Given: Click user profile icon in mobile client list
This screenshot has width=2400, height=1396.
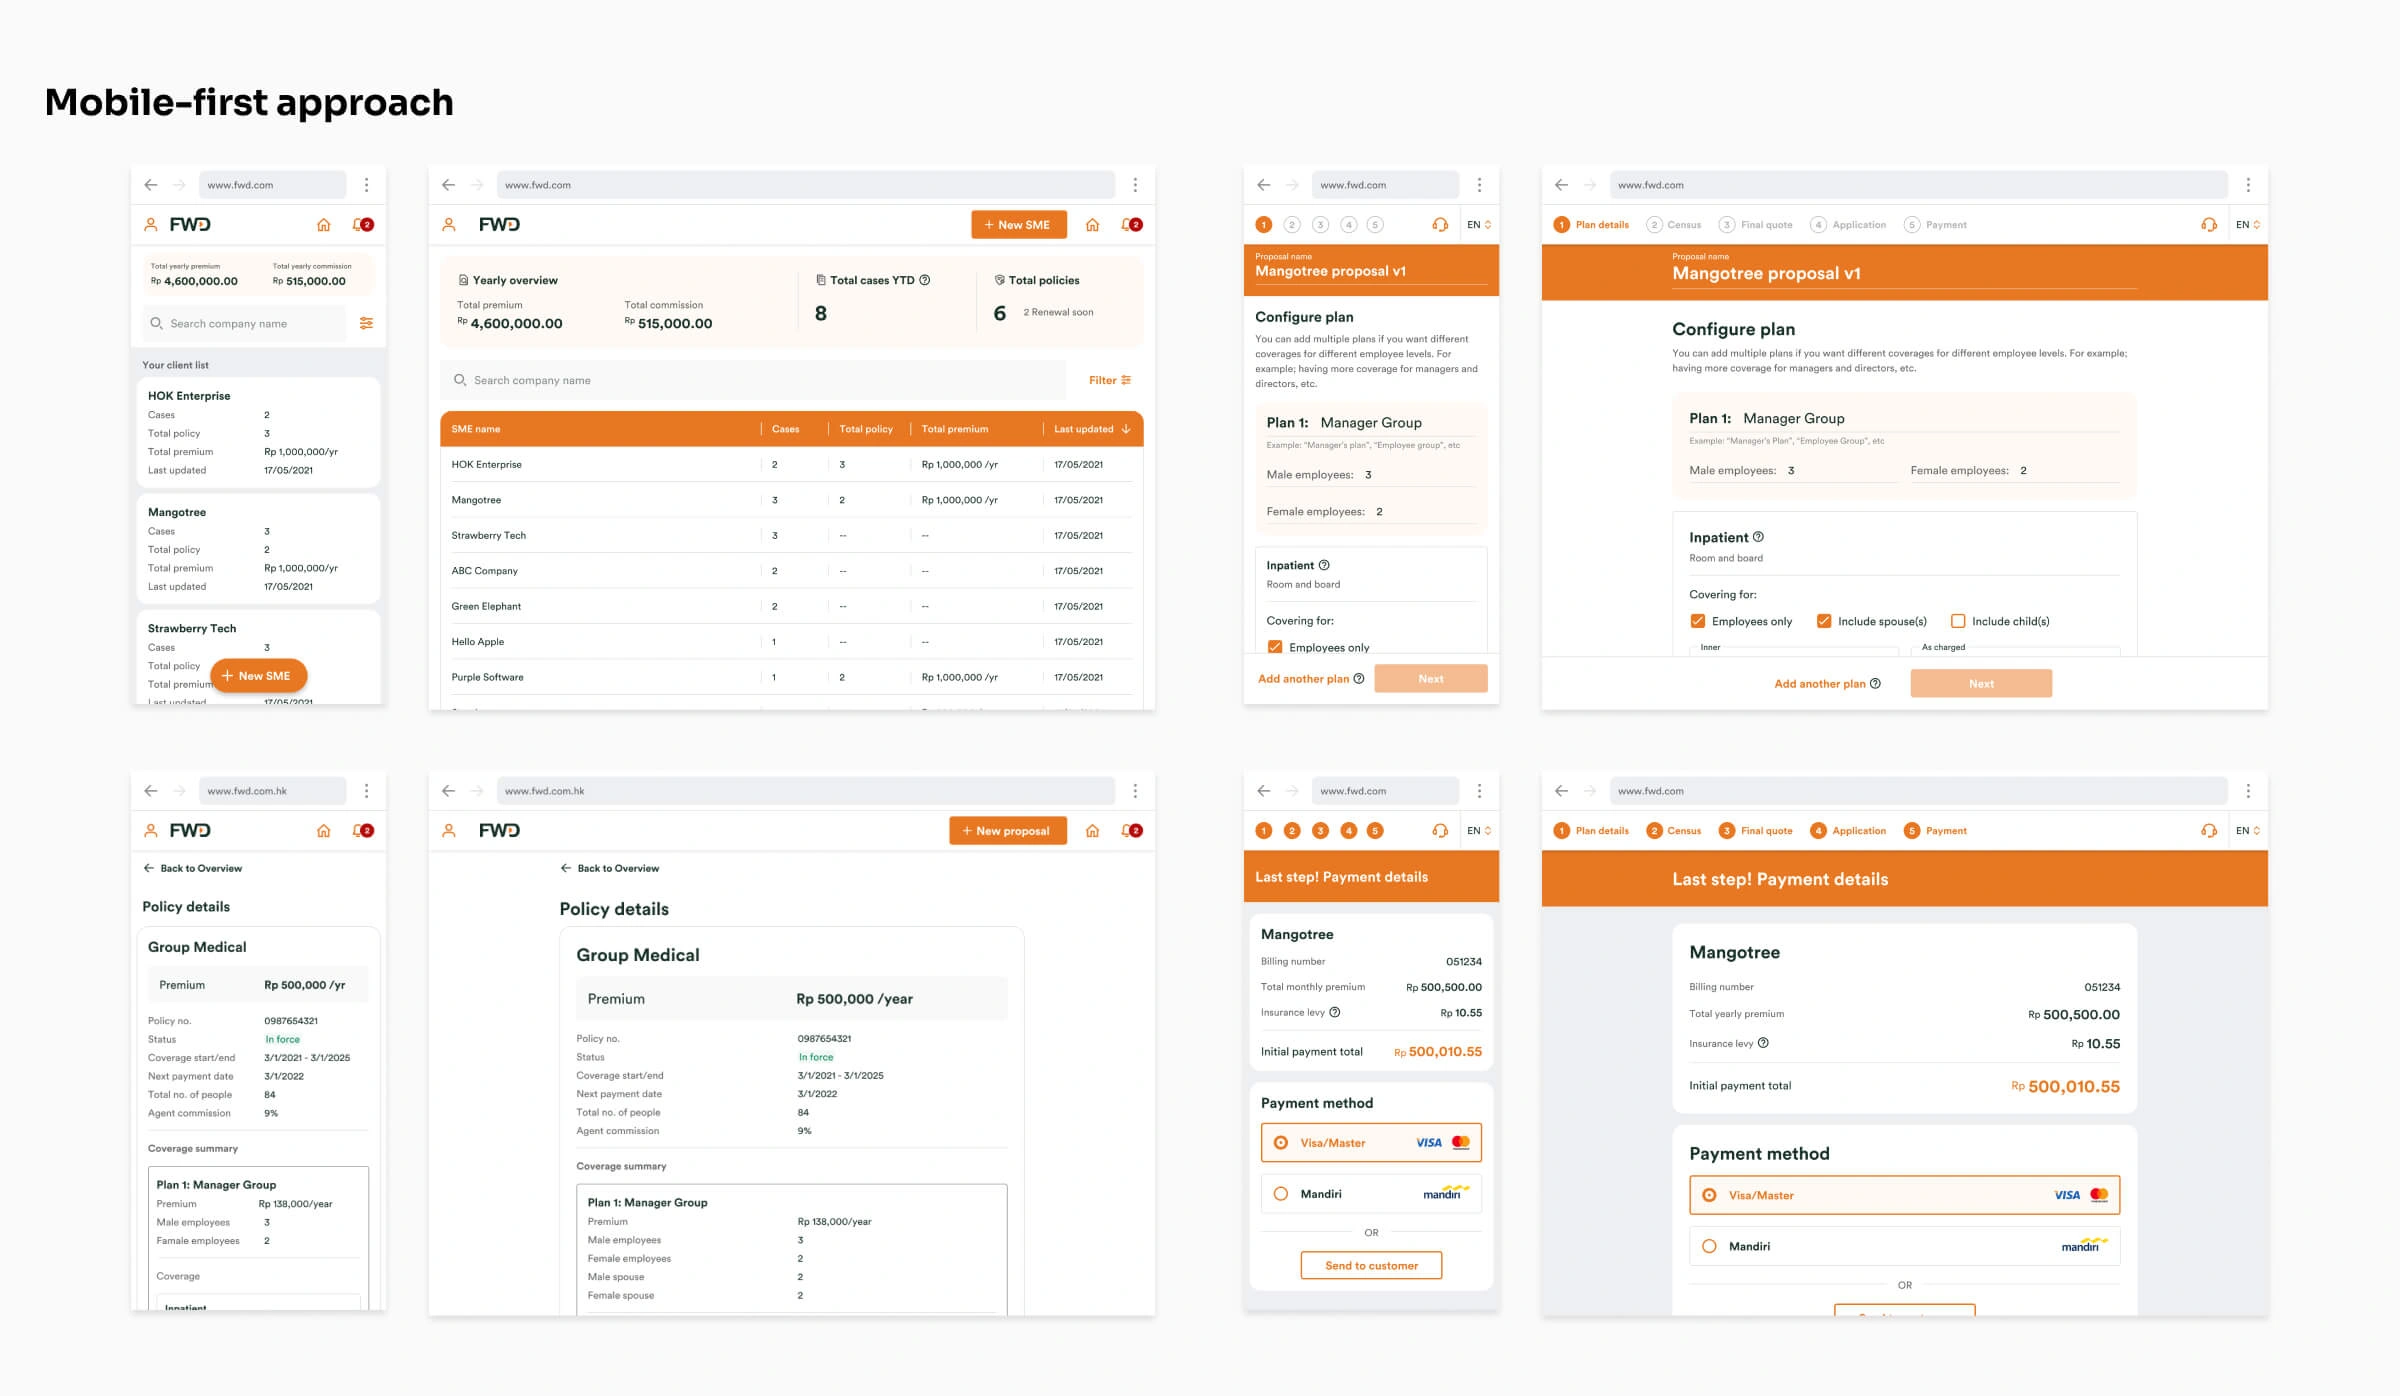Looking at the screenshot, I should click(151, 225).
